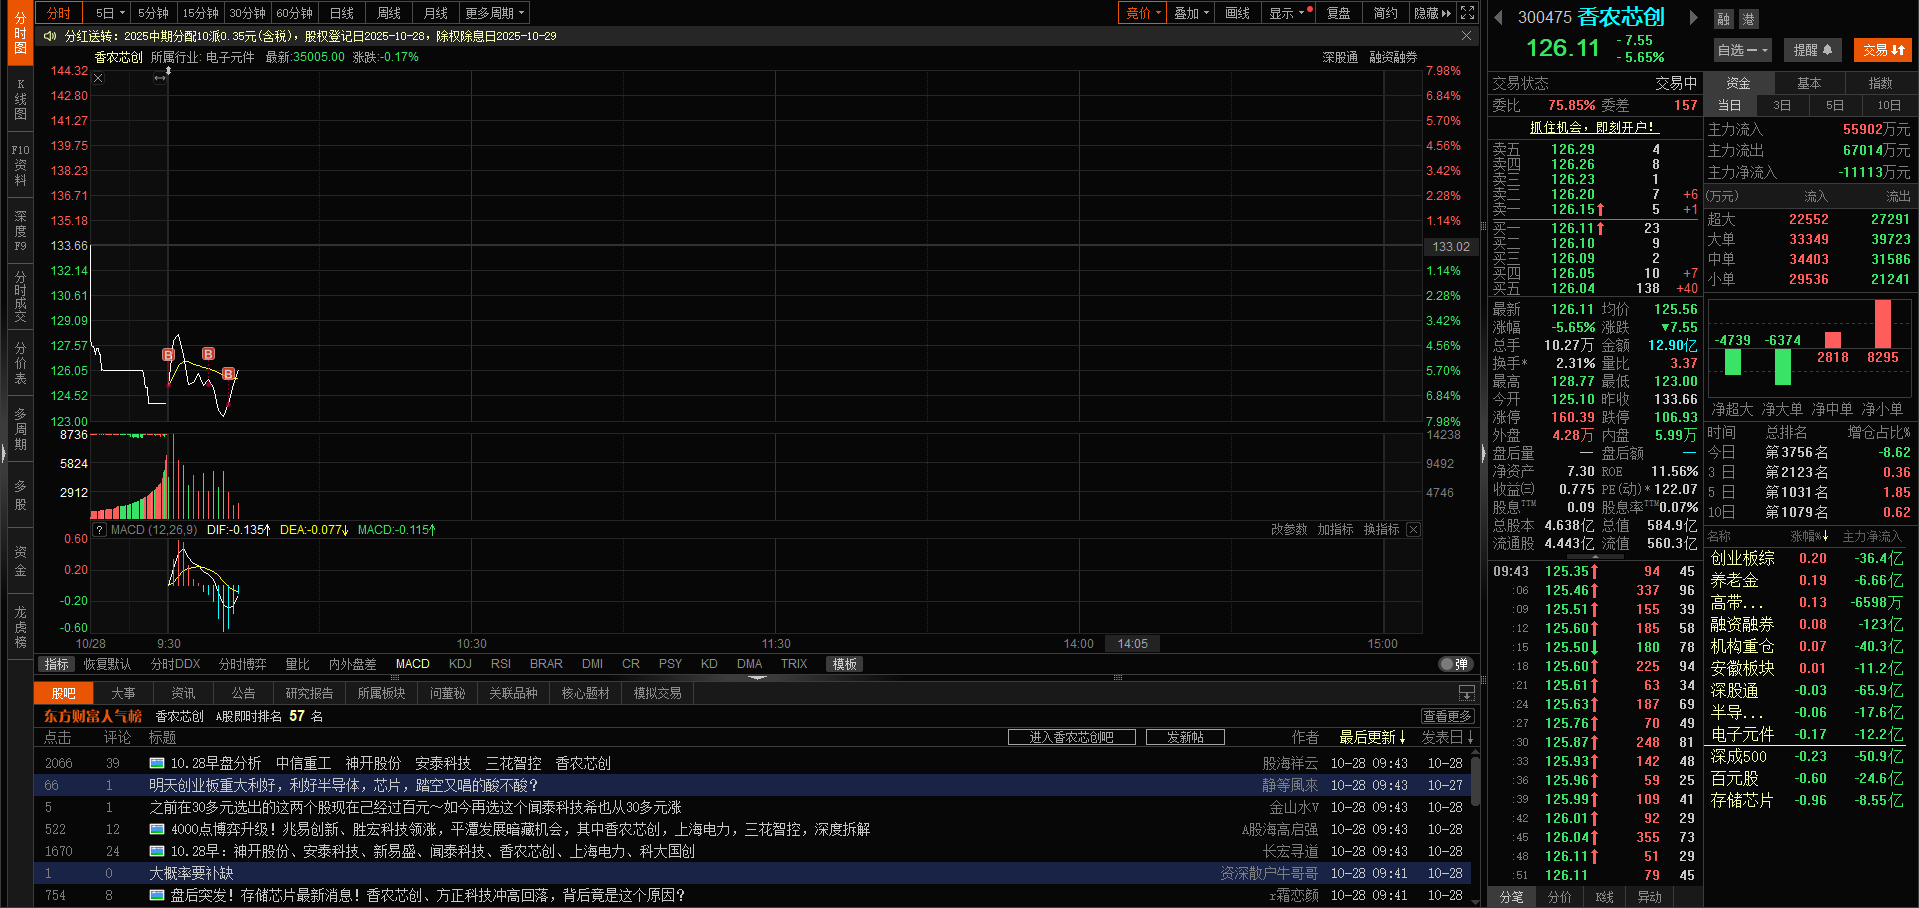This screenshot has height=908, width=1919.
Task: Go to the previous stock with the left arrow
Action: click(x=1498, y=17)
